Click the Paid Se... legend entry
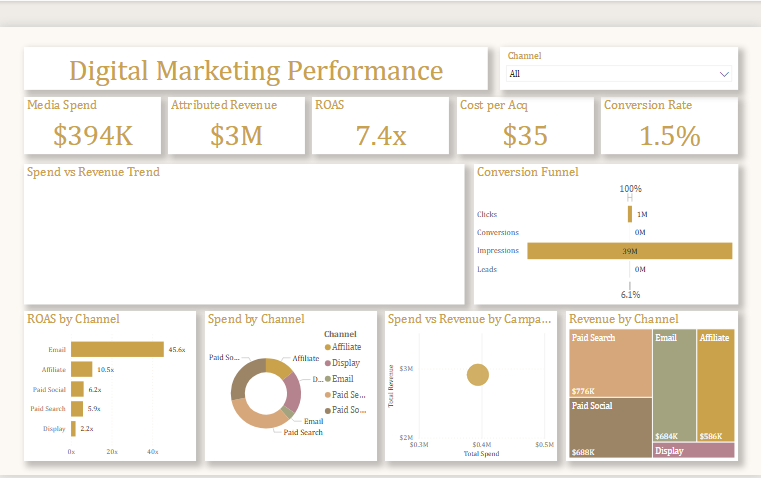Screen dimensions: 761x478 [345, 395]
